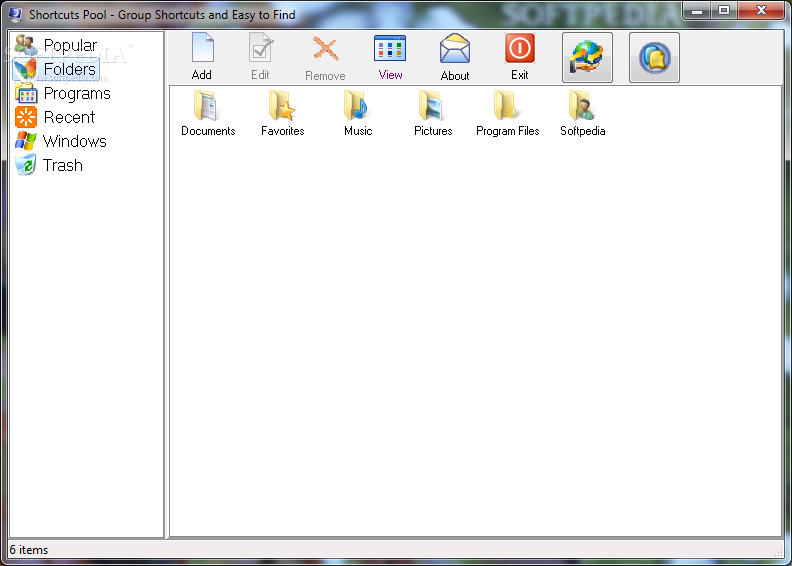The image size is (792, 566).
Task: Click the '6 items' status bar text
Action: 29,550
